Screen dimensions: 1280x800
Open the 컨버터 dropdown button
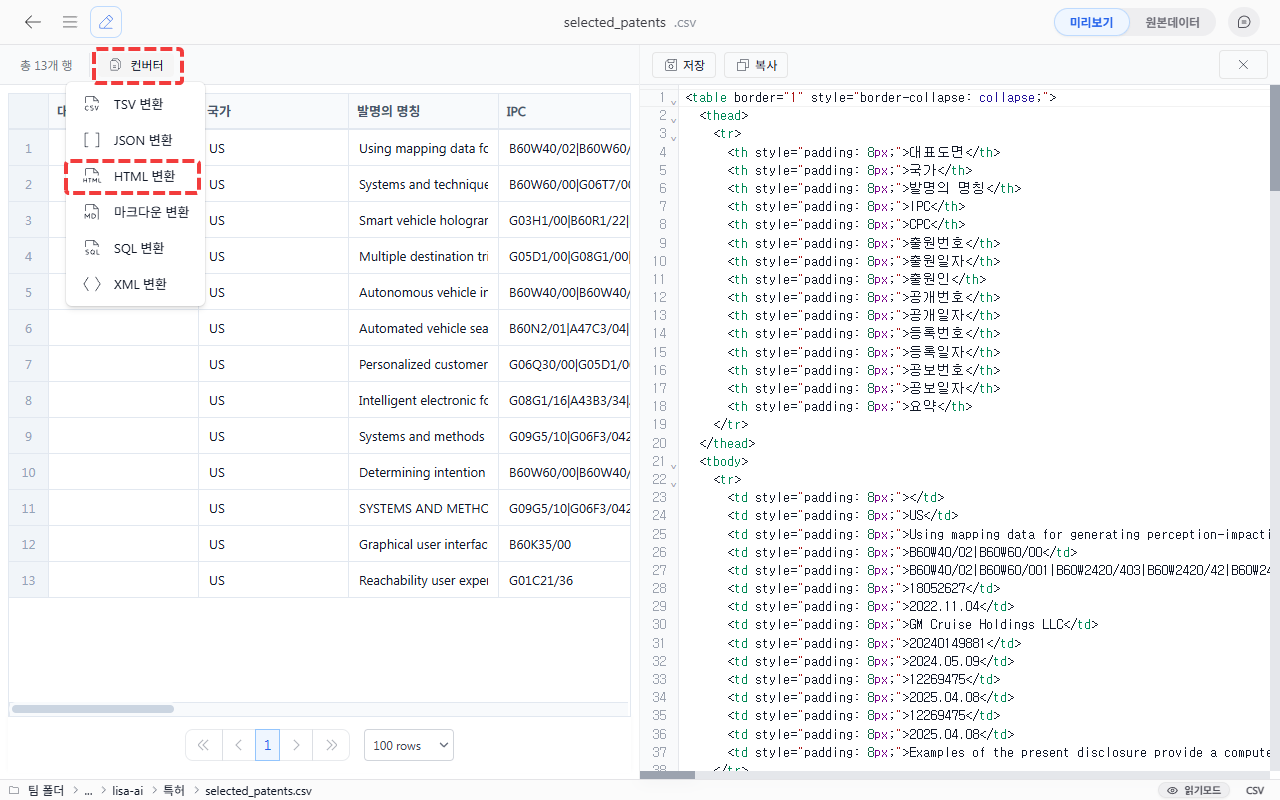[x=138, y=65]
